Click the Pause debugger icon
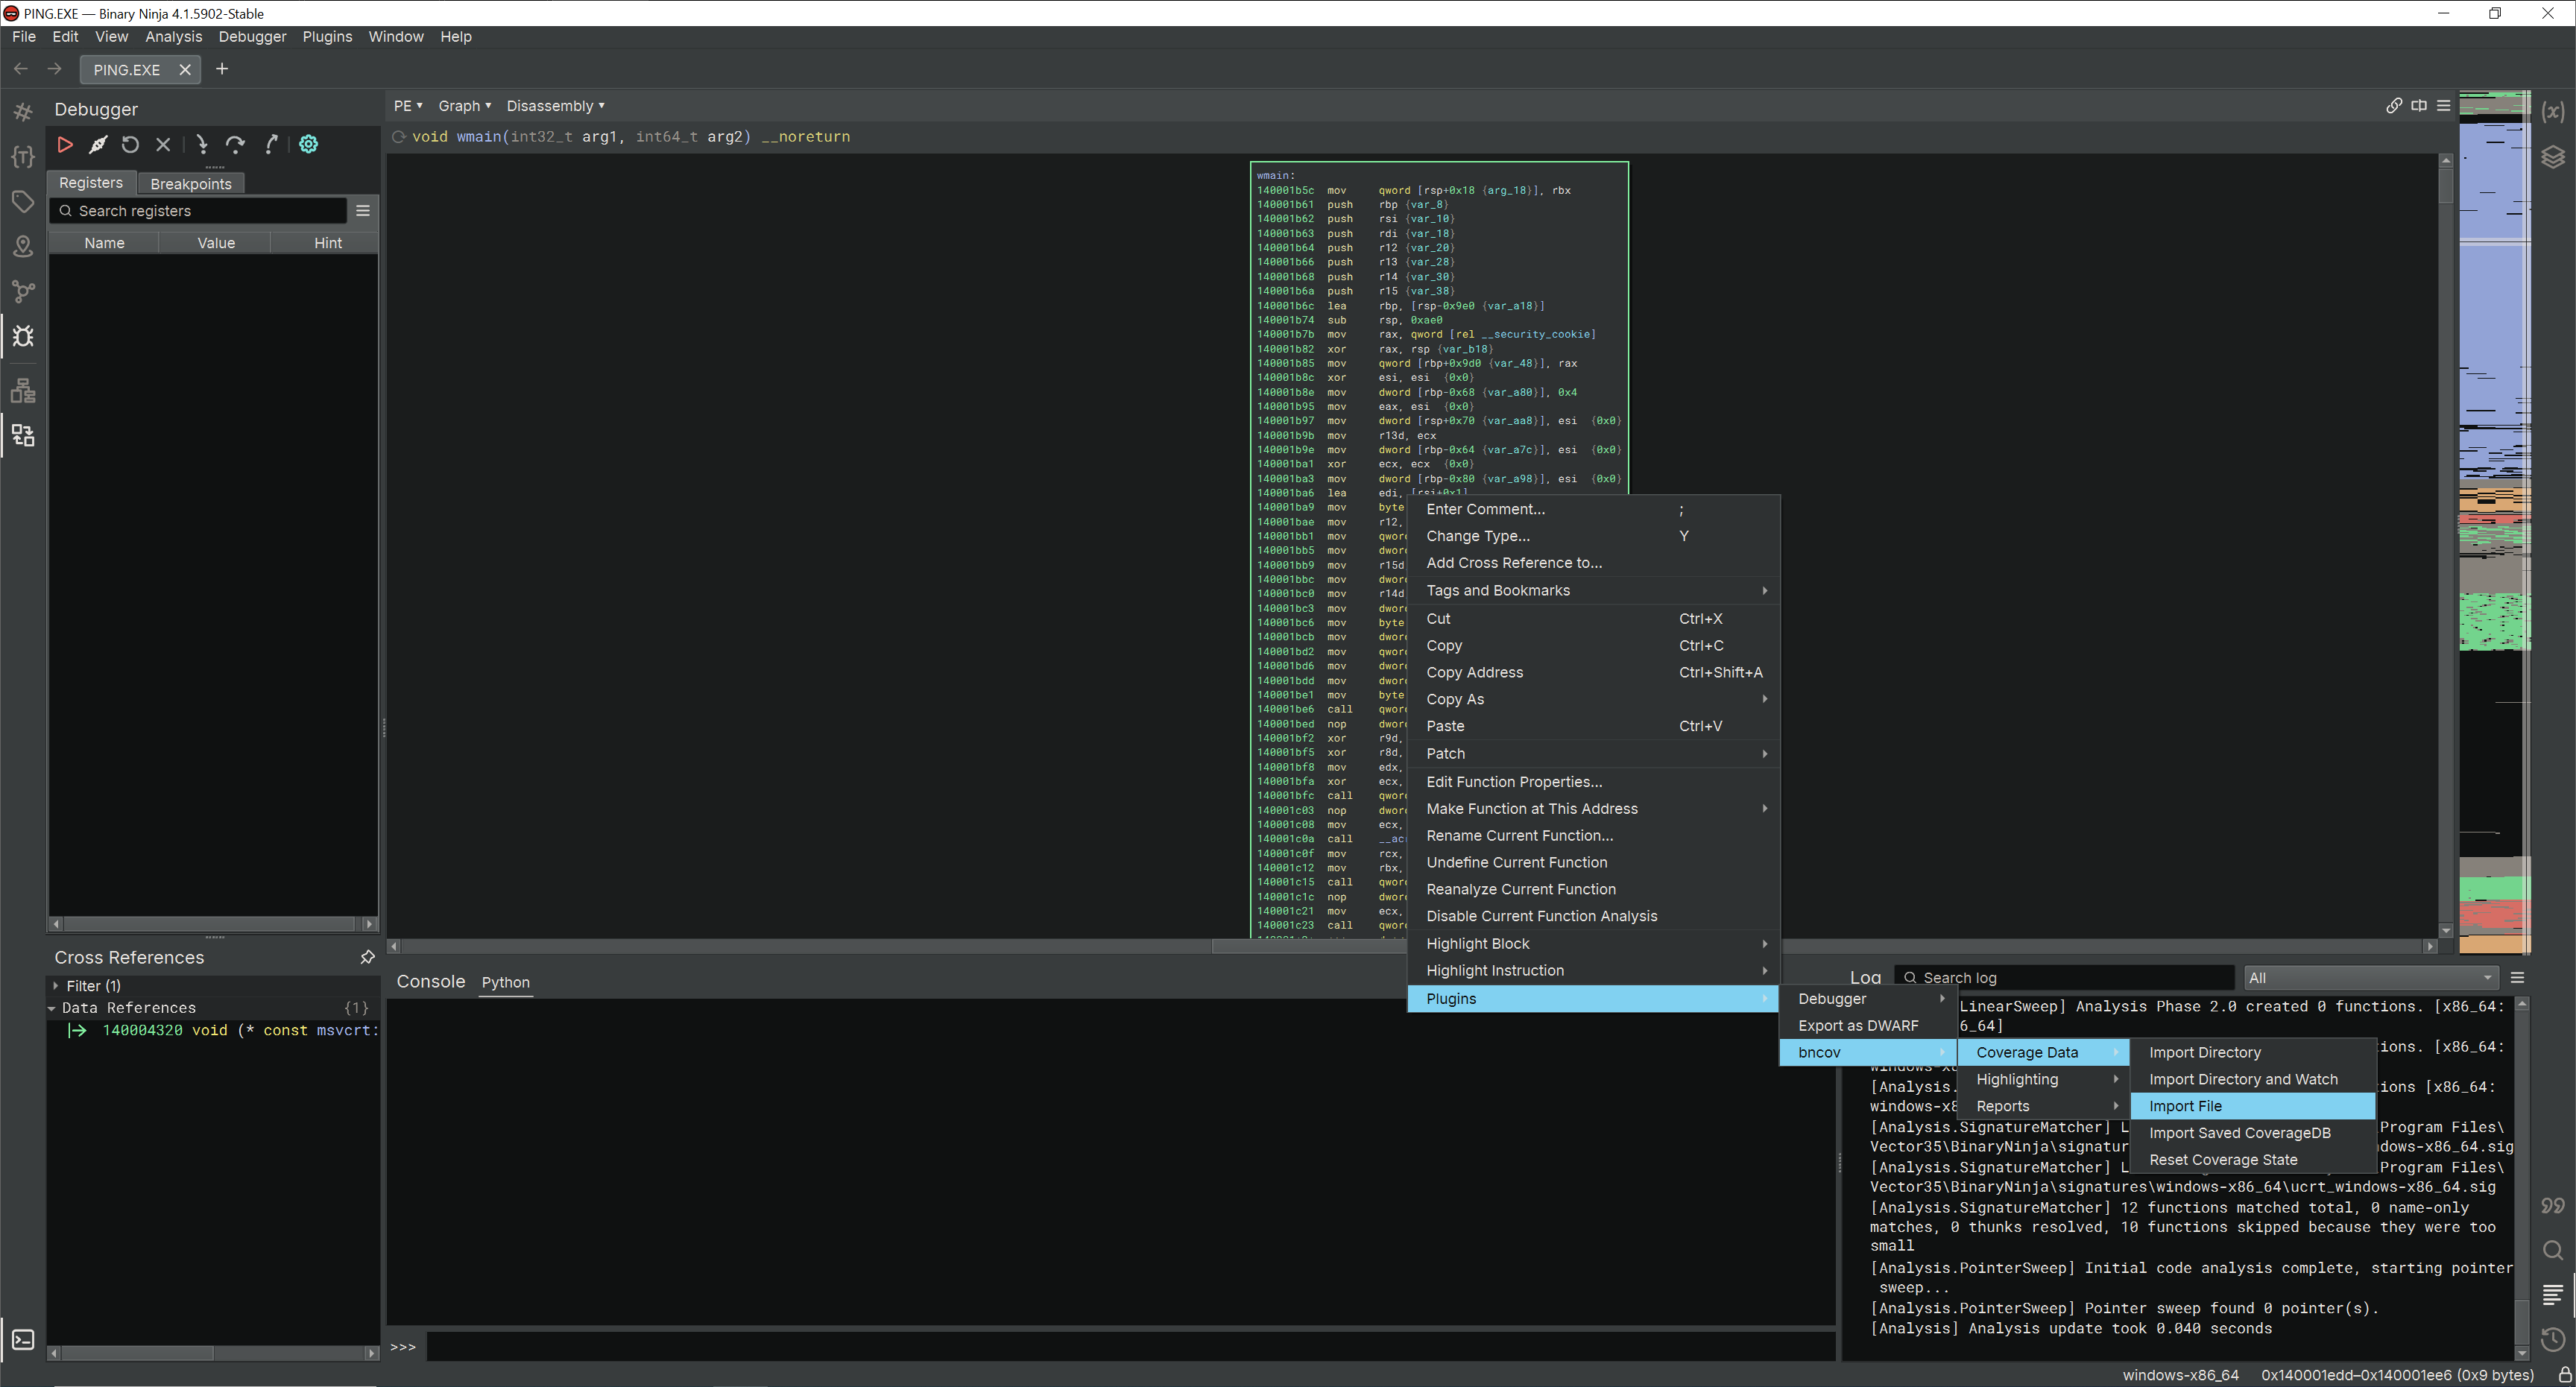Screen dimensions: 2576x1387 (98, 144)
